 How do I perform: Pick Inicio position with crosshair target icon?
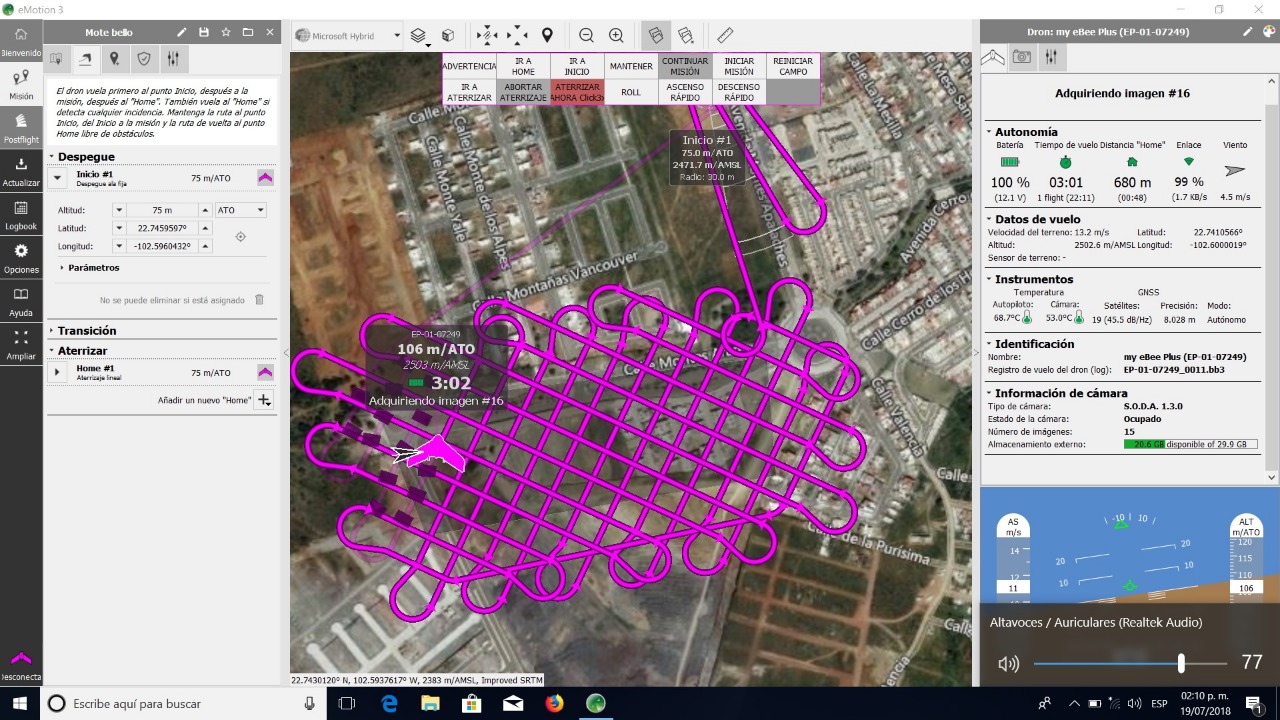[x=240, y=237]
